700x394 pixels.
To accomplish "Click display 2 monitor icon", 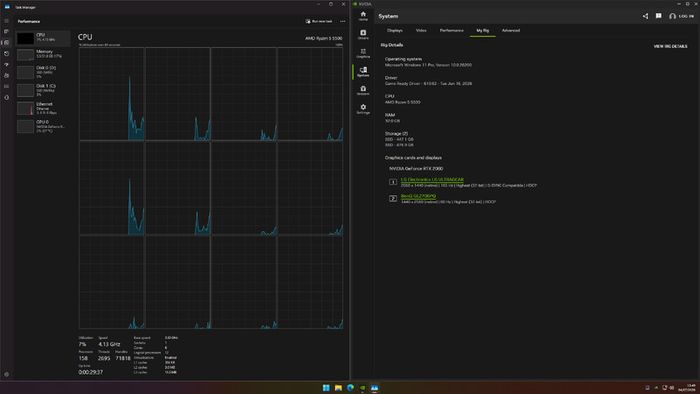I will tap(393, 198).
